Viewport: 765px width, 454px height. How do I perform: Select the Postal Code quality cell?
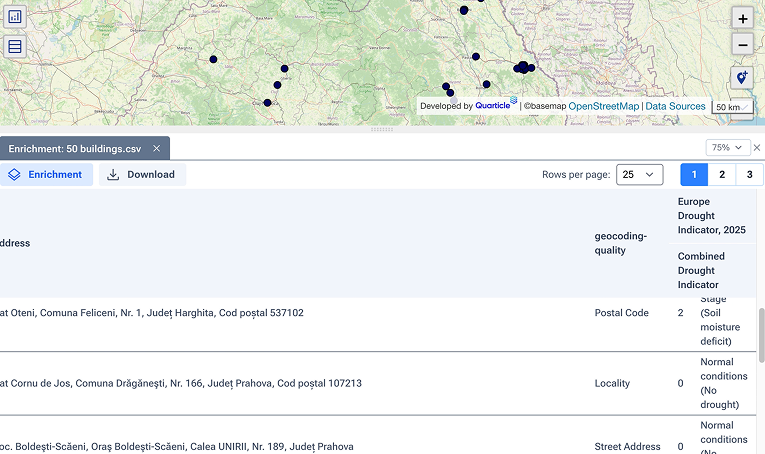pos(622,313)
